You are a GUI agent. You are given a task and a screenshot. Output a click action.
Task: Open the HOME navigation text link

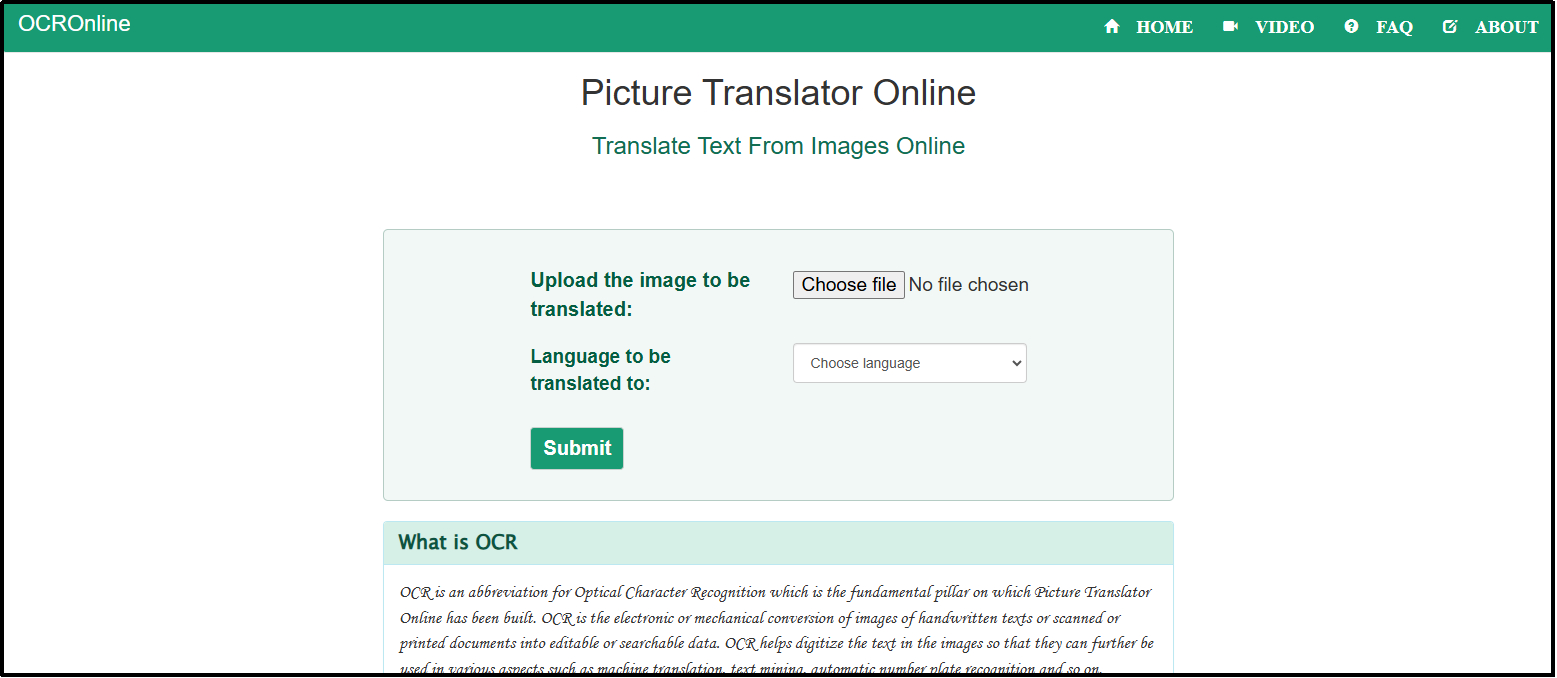pyautogui.click(x=1164, y=27)
